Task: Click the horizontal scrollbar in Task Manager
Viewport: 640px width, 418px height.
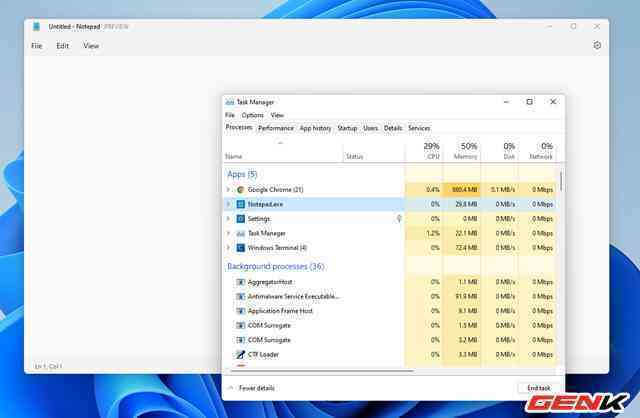Action: pos(322,371)
